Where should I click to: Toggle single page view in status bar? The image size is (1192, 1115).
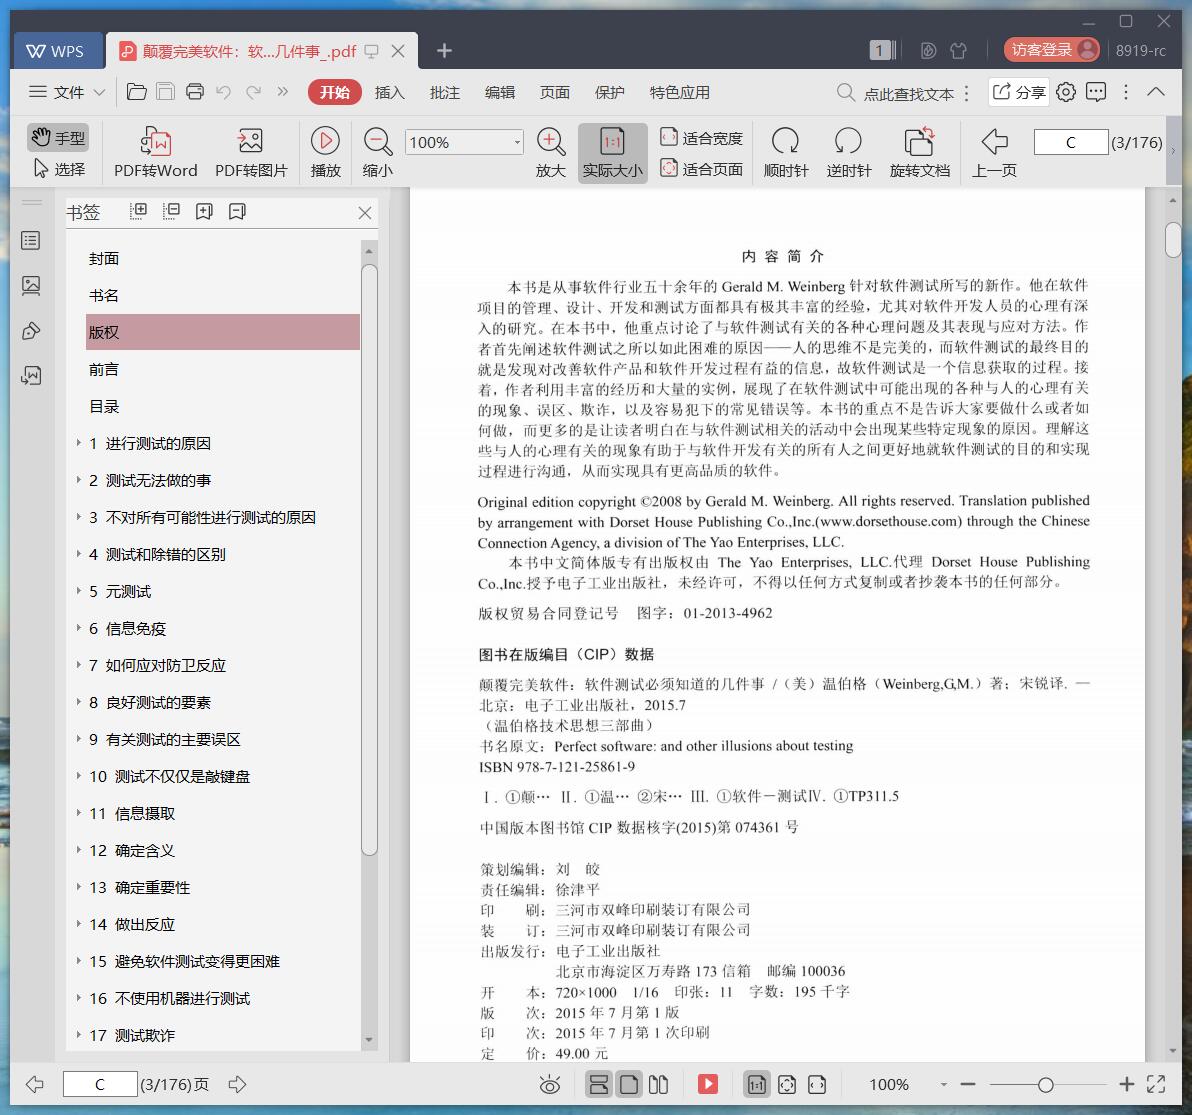coord(629,1084)
